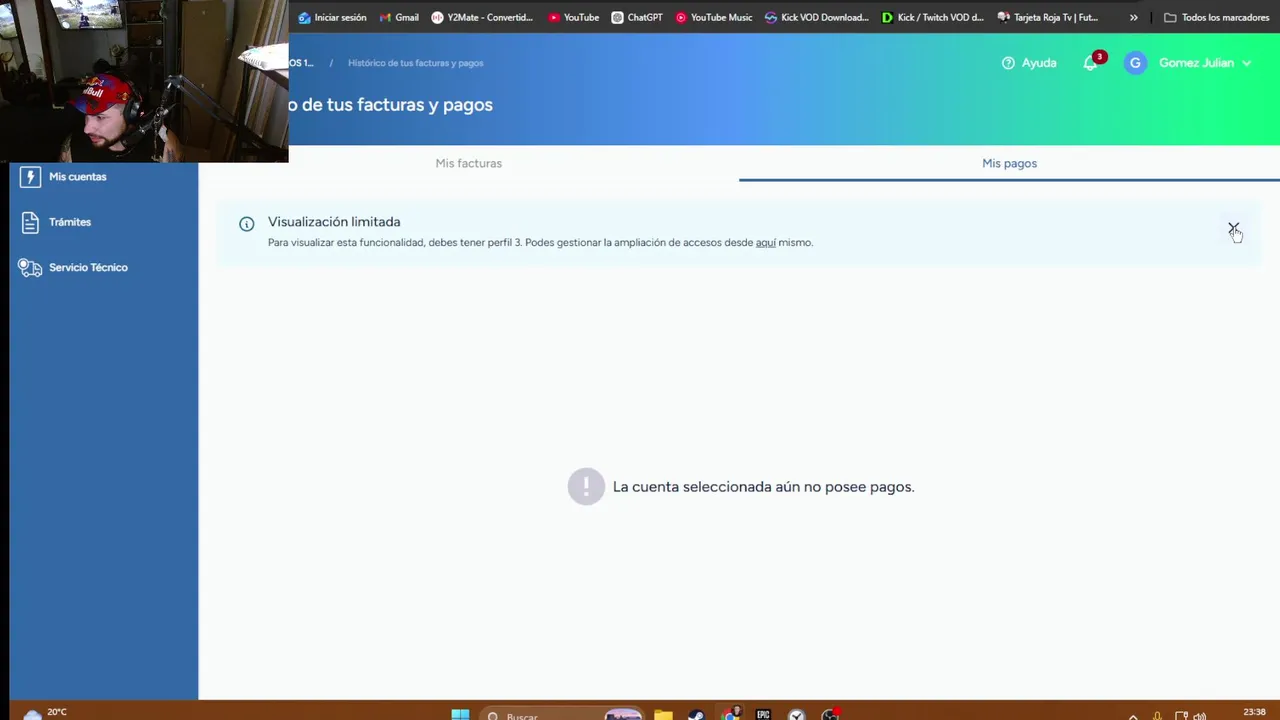Open the Iniciar sesión bookmark
Image resolution: width=1280 pixels, height=720 pixels.
coord(332,17)
